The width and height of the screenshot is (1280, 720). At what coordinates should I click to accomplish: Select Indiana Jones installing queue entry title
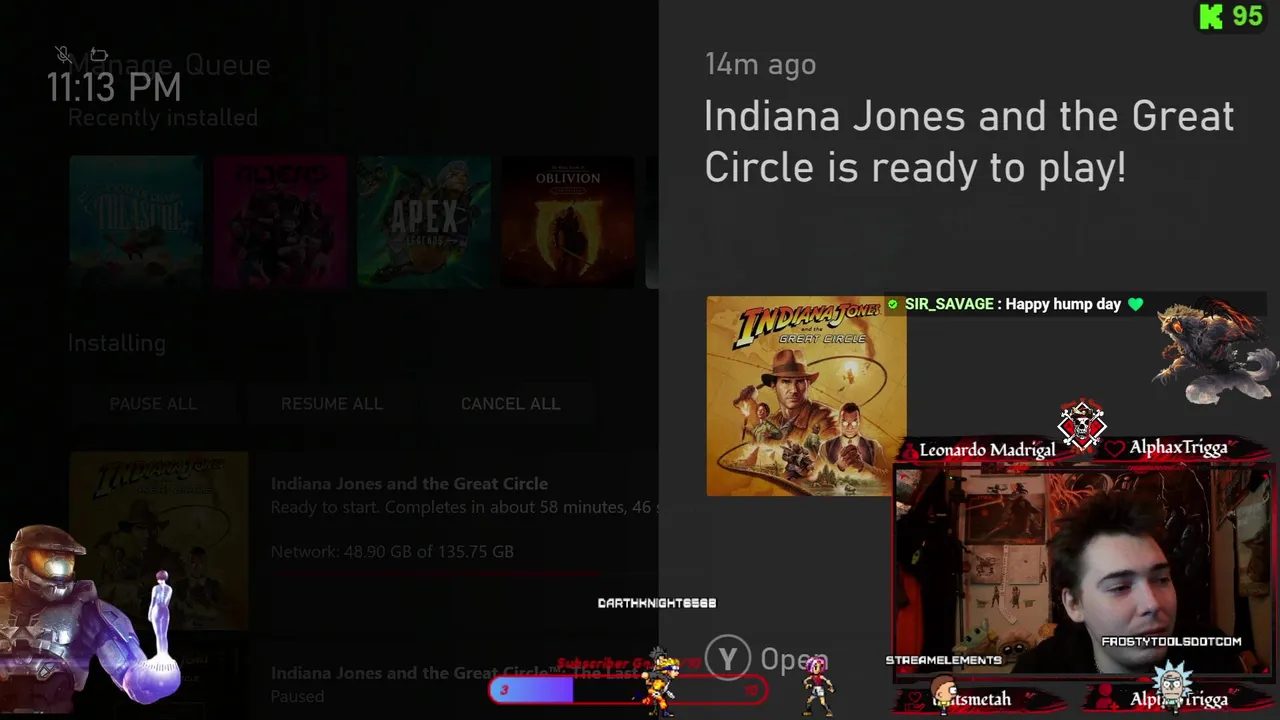tap(409, 483)
